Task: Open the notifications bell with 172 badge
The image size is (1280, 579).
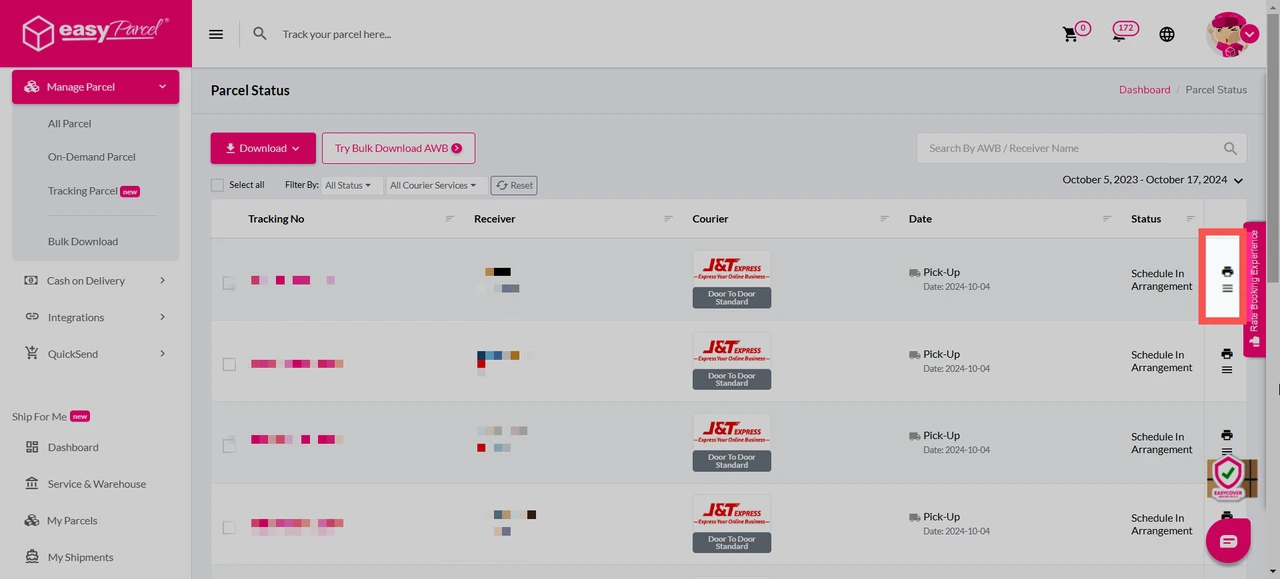Action: click(x=1120, y=33)
